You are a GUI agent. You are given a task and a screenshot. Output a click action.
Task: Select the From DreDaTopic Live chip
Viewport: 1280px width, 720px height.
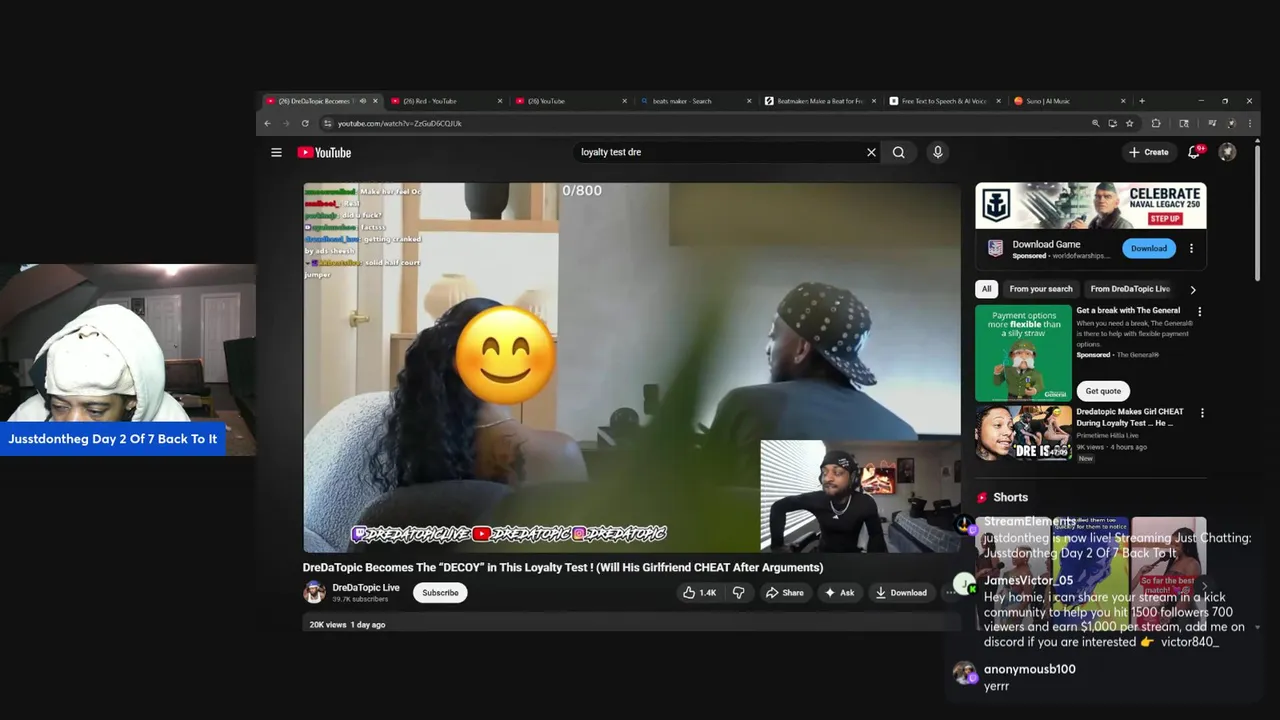coord(1130,289)
